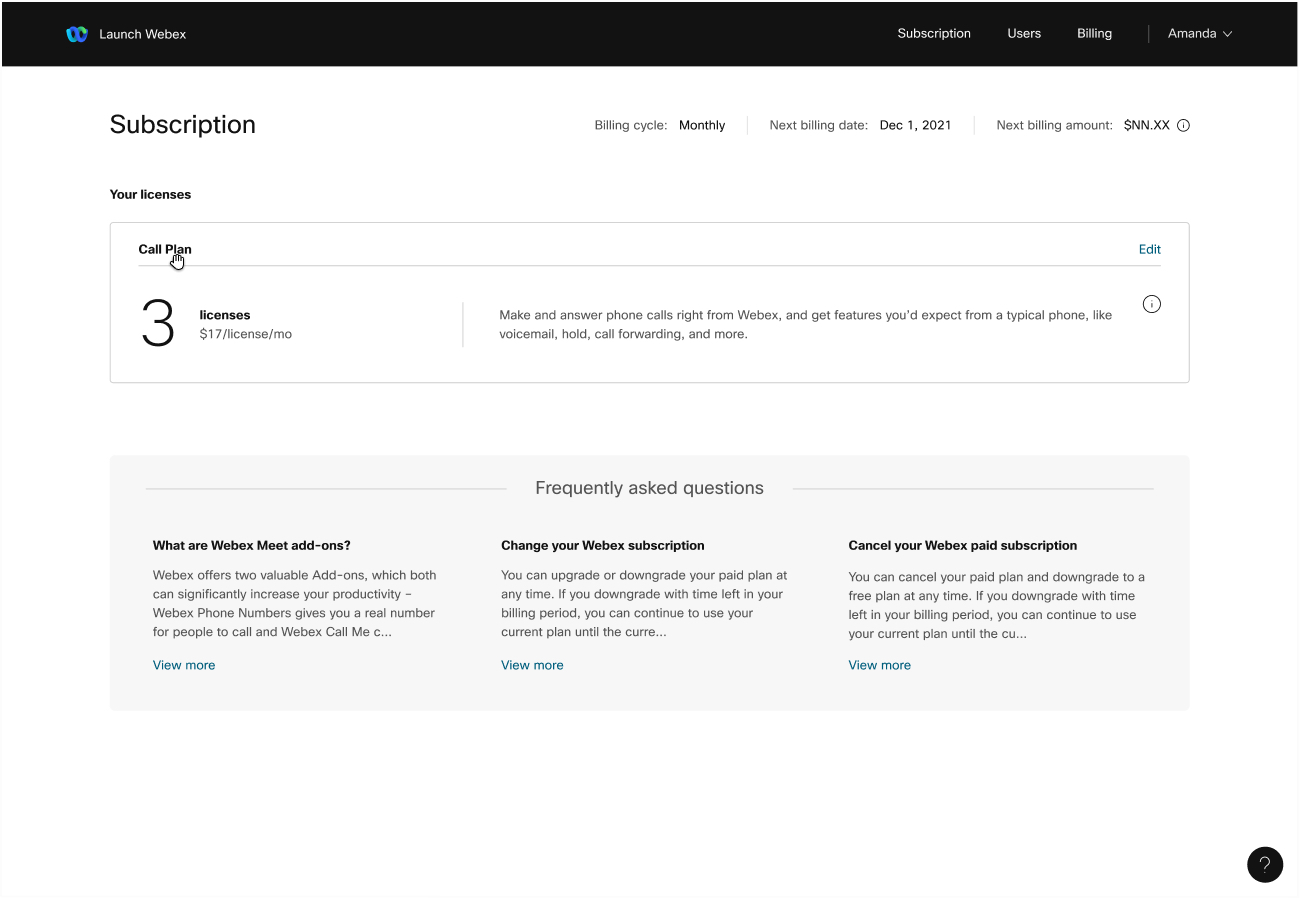Click the Call Plan description starting 'Make and answer'
This screenshot has height=898, width=1300.
(x=806, y=325)
